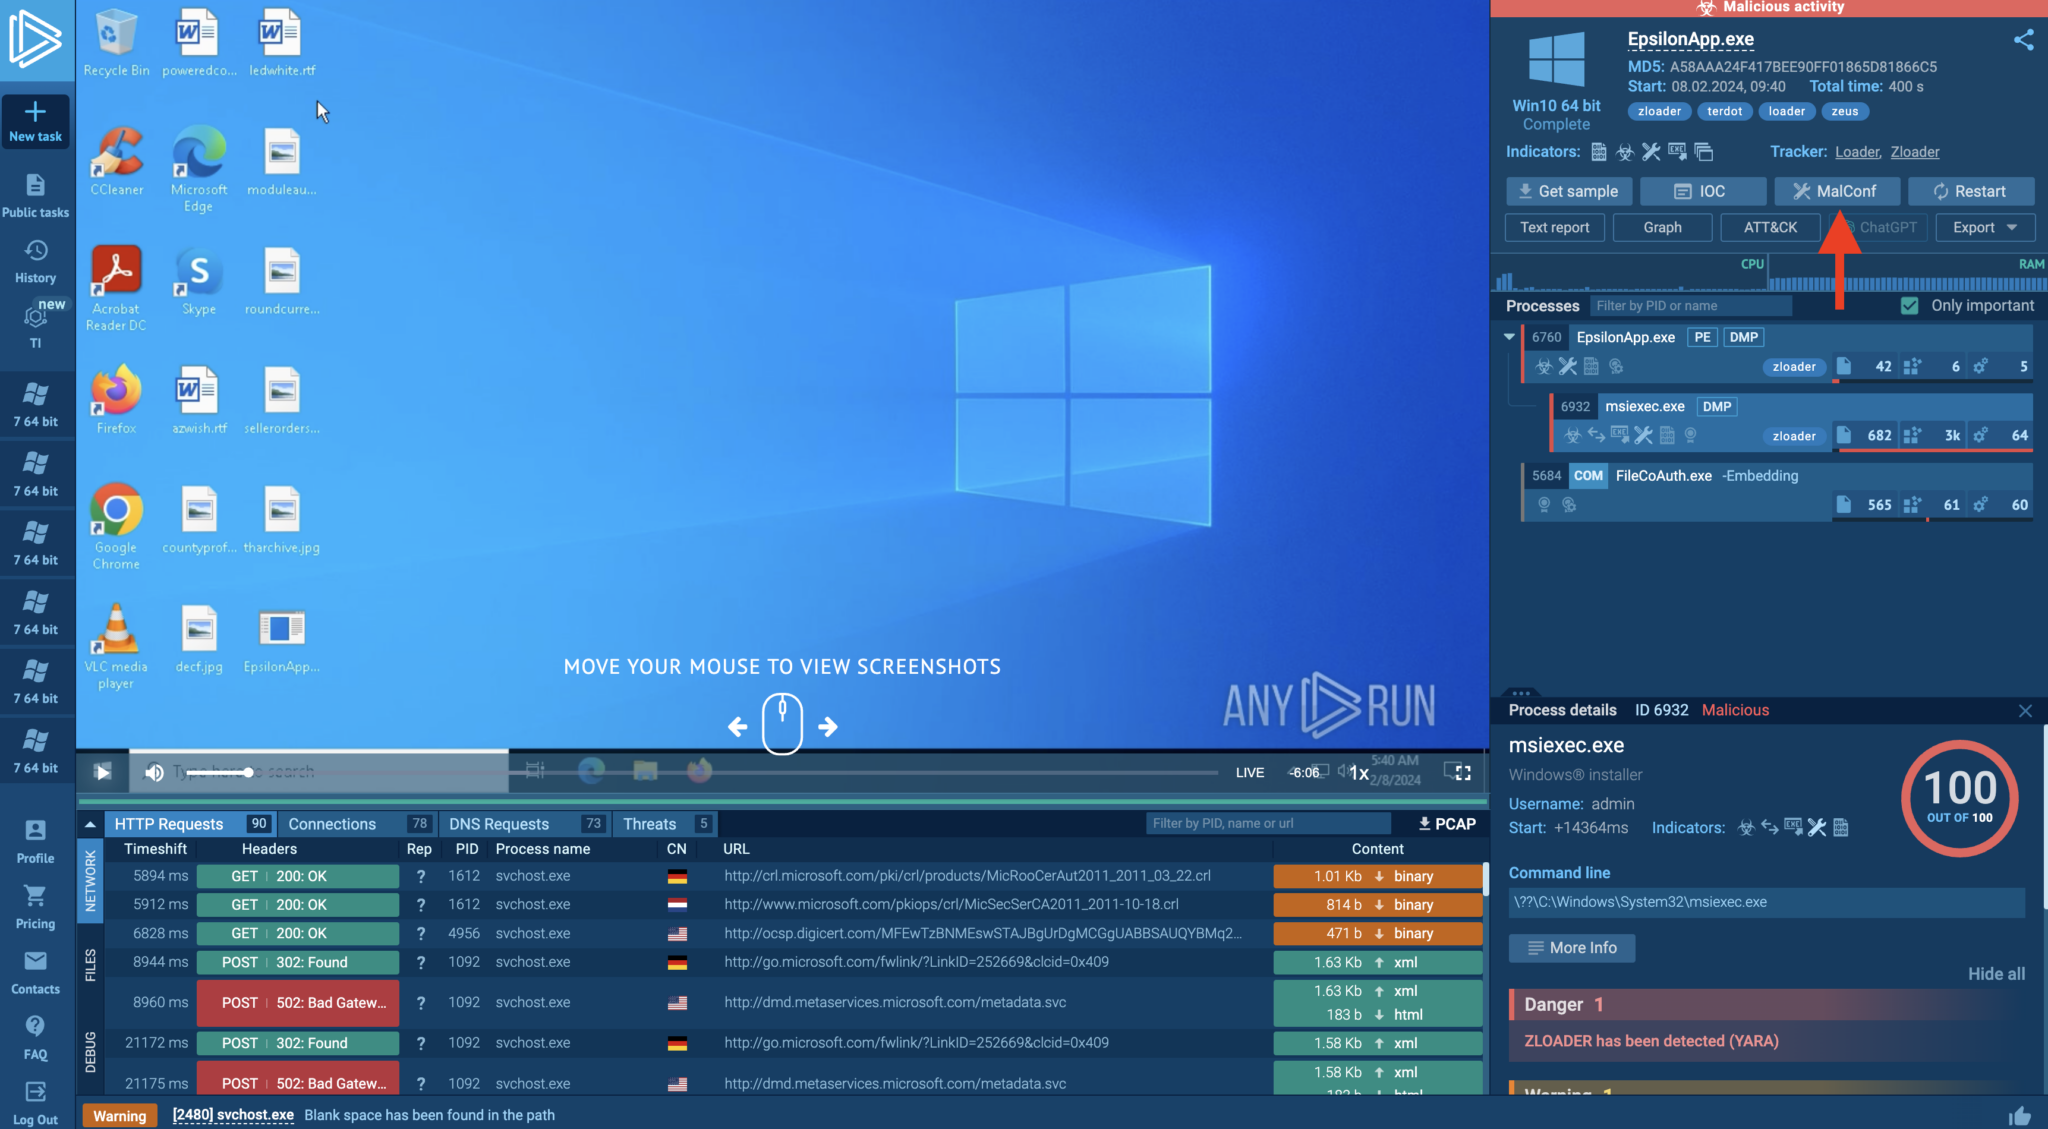
Task: Toggle LIVE mode in player
Action: click(x=1249, y=772)
